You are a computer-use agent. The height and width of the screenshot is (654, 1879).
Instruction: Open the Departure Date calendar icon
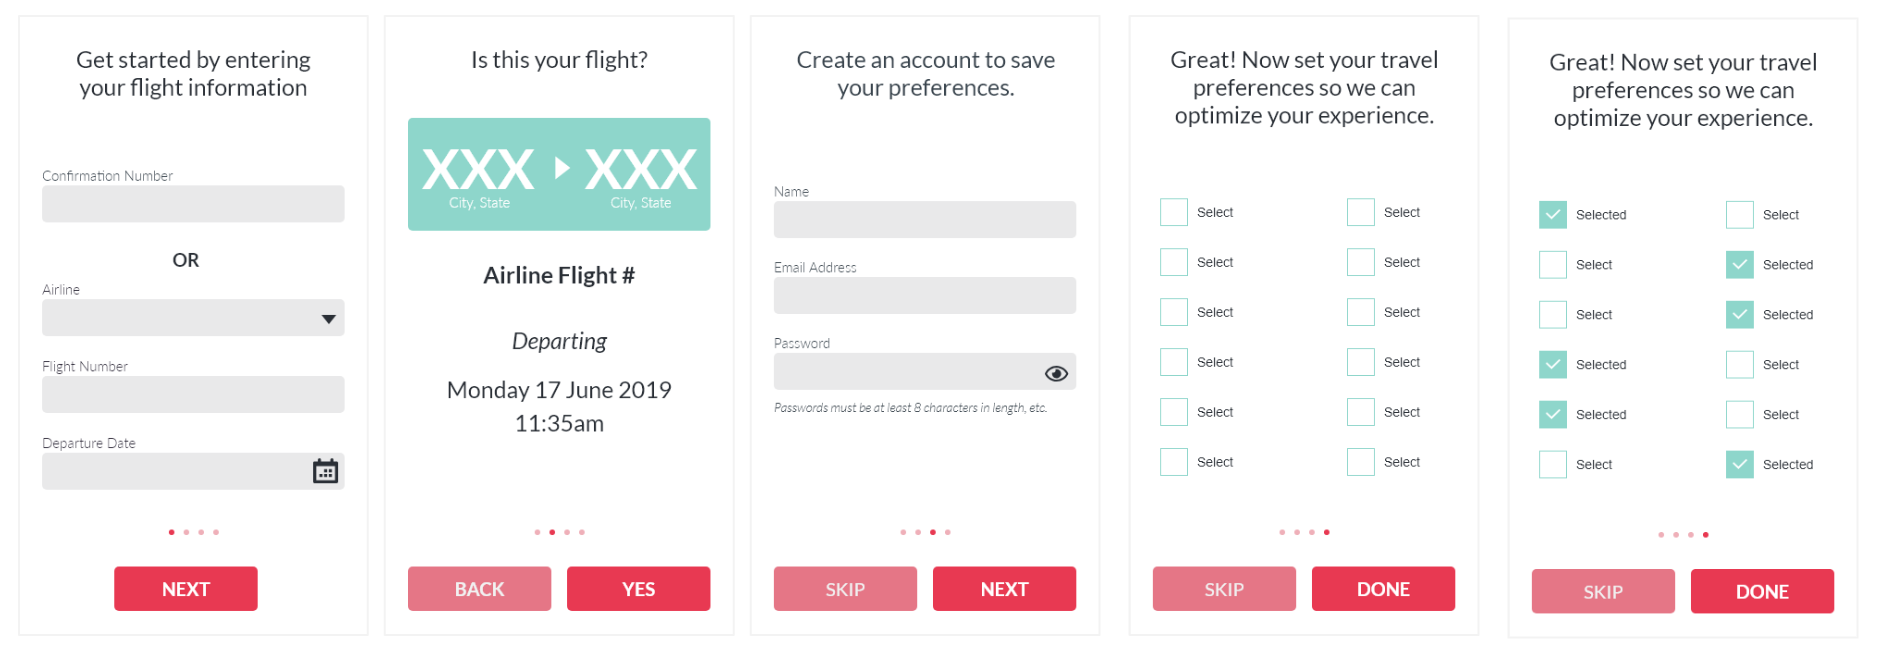(x=325, y=471)
